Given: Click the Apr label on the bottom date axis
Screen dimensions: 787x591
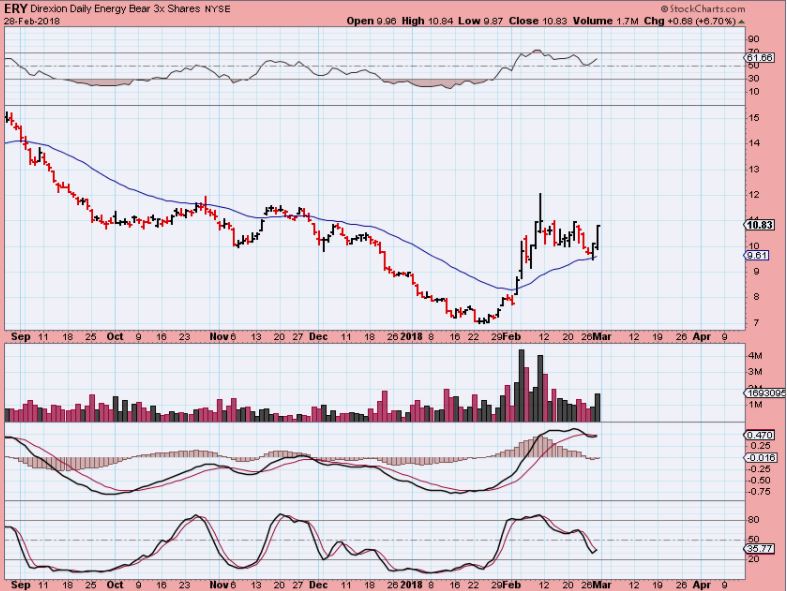Looking at the screenshot, I should pos(701,585).
